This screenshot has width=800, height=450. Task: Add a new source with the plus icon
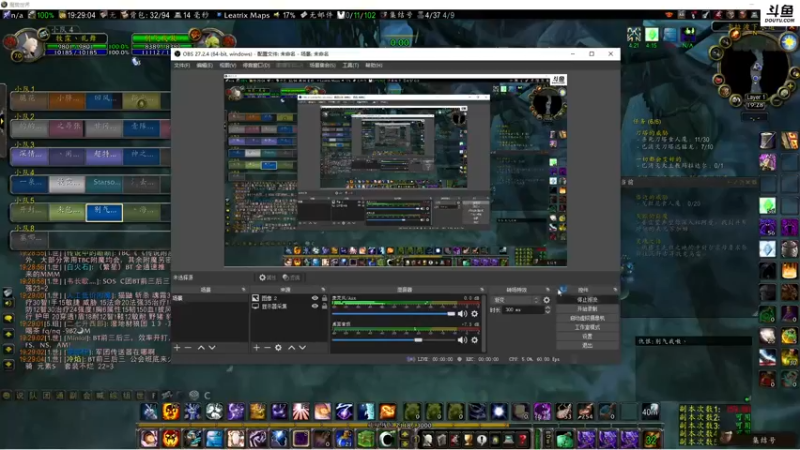click(256, 347)
